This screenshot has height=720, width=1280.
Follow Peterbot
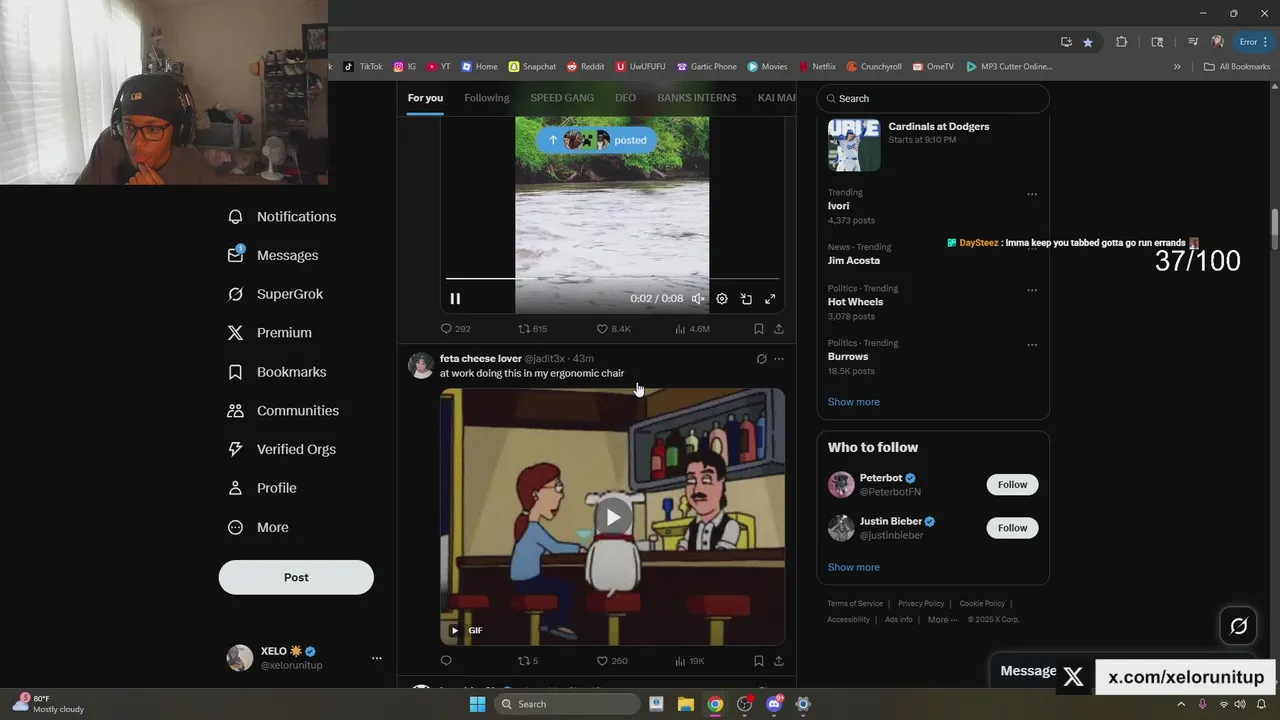[x=1012, y=484]
